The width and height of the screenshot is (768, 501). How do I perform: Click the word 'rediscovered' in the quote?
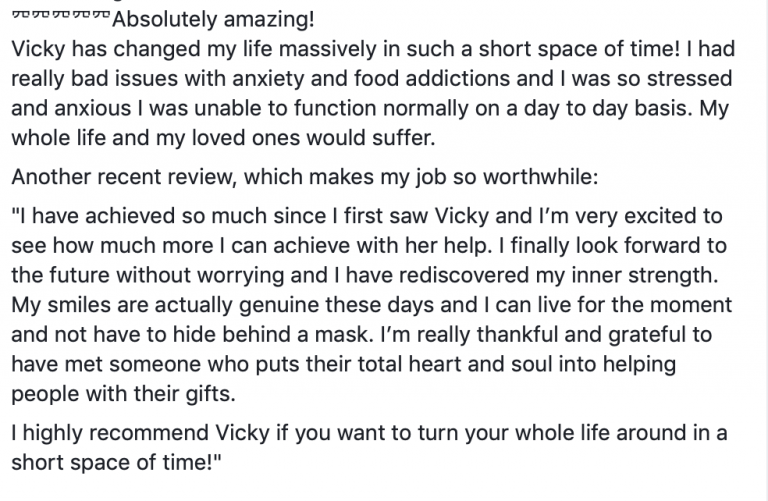pos(464,275)
